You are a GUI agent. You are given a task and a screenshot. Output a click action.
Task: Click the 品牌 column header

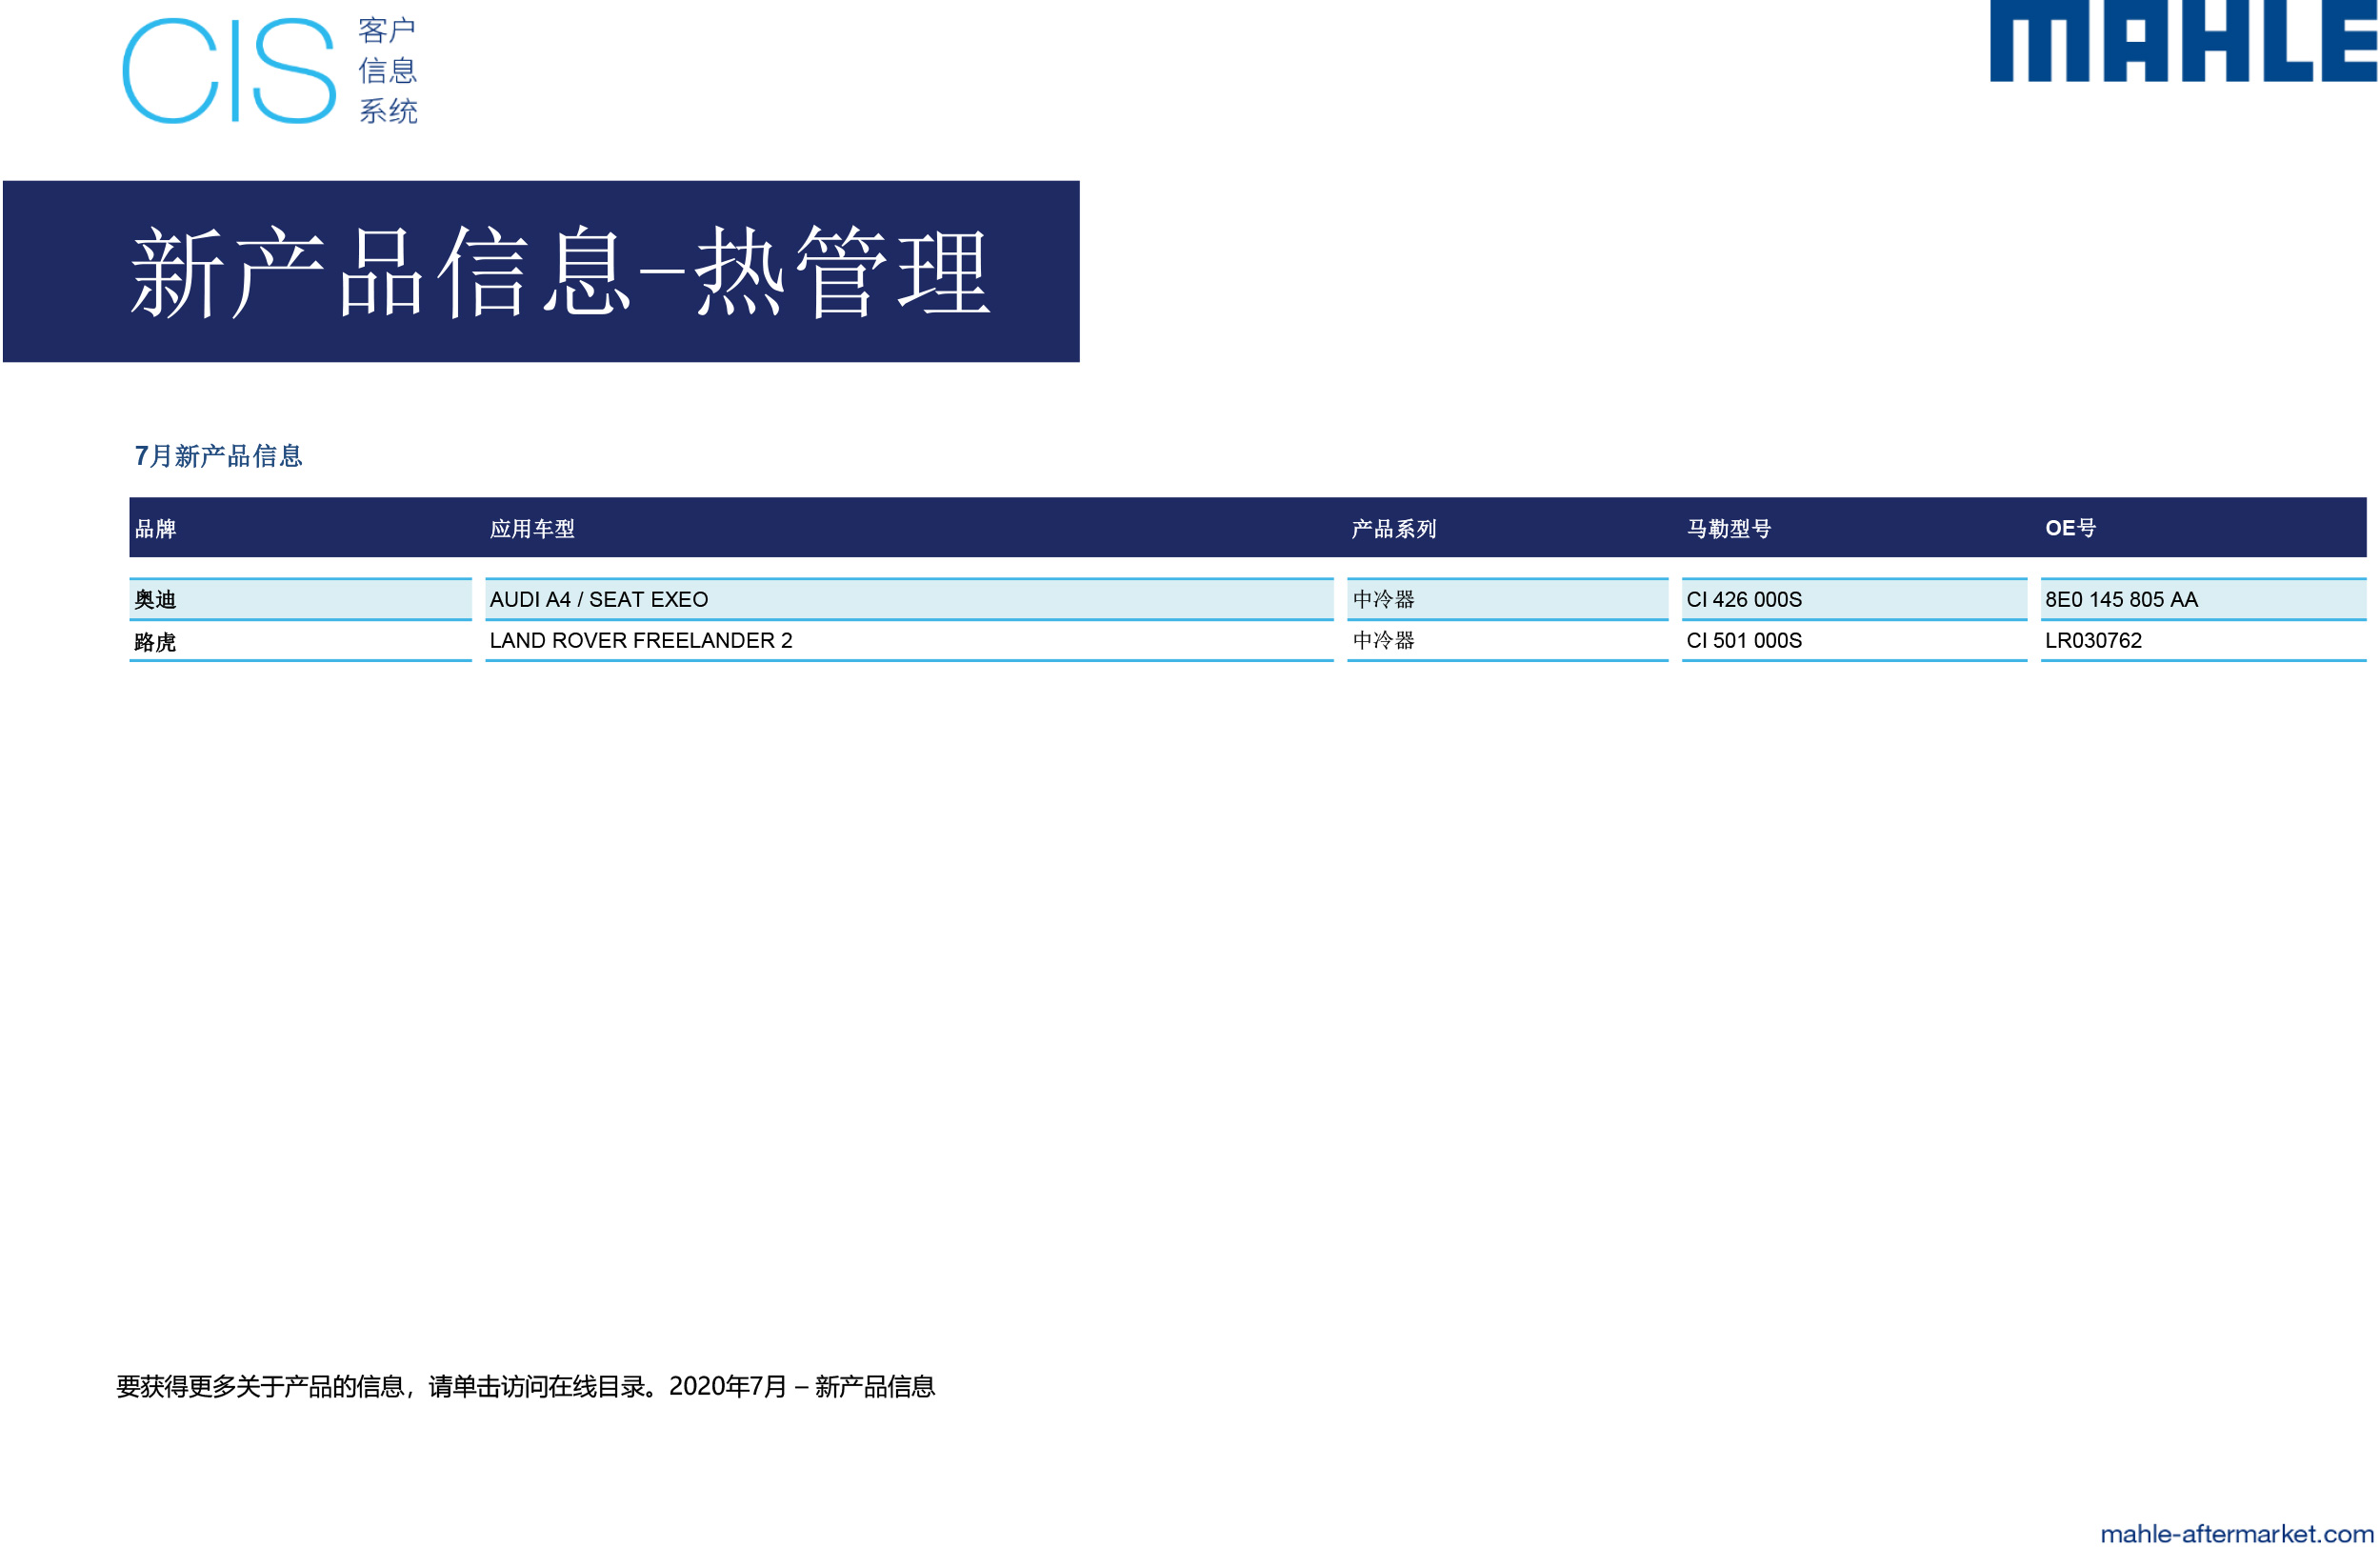pos(156,528)
